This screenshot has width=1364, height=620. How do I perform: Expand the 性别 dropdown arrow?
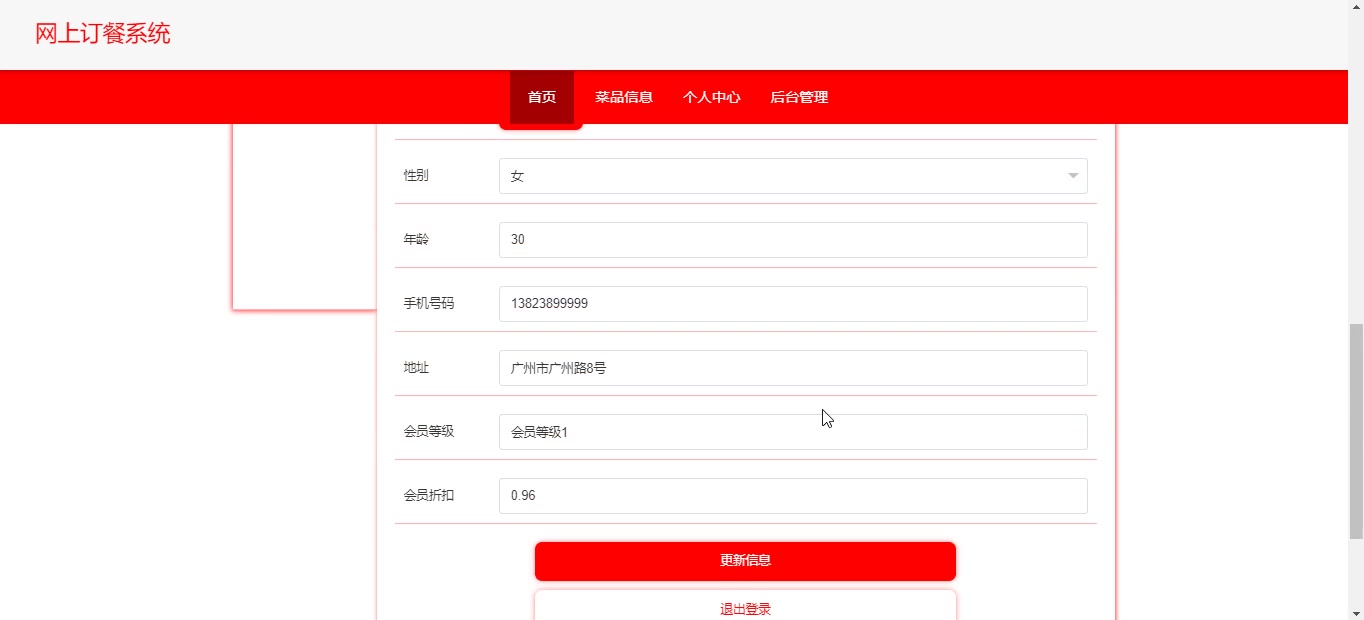pos(1073,176)
